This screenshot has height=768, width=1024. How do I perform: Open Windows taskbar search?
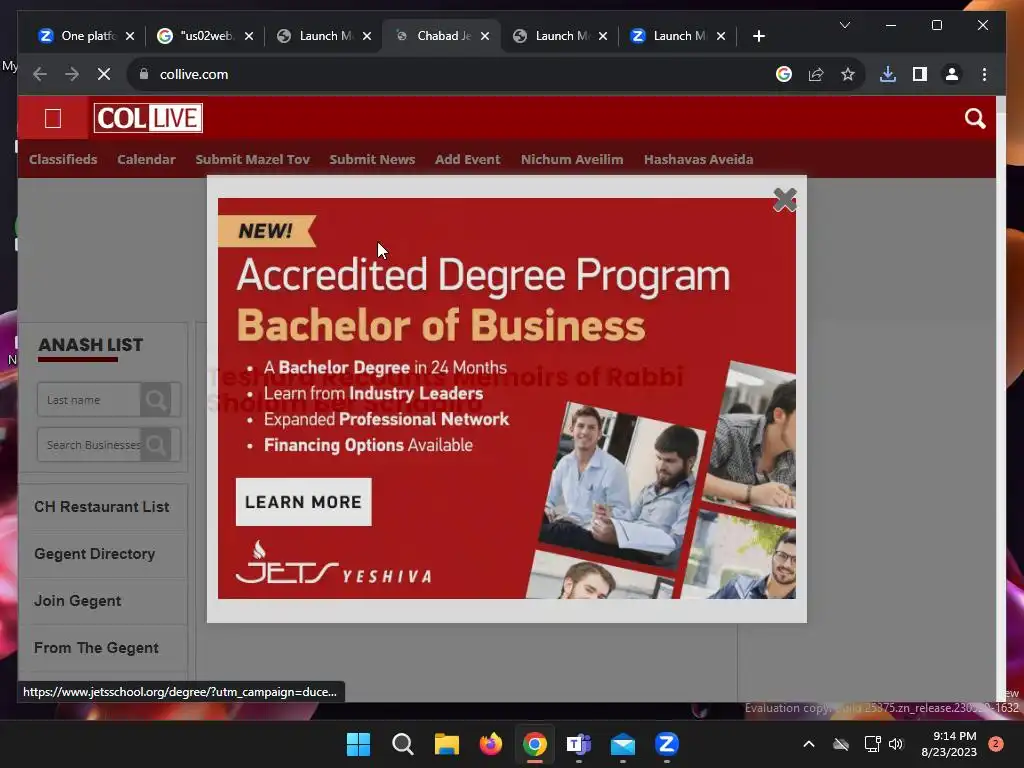[x=402, y=744]
